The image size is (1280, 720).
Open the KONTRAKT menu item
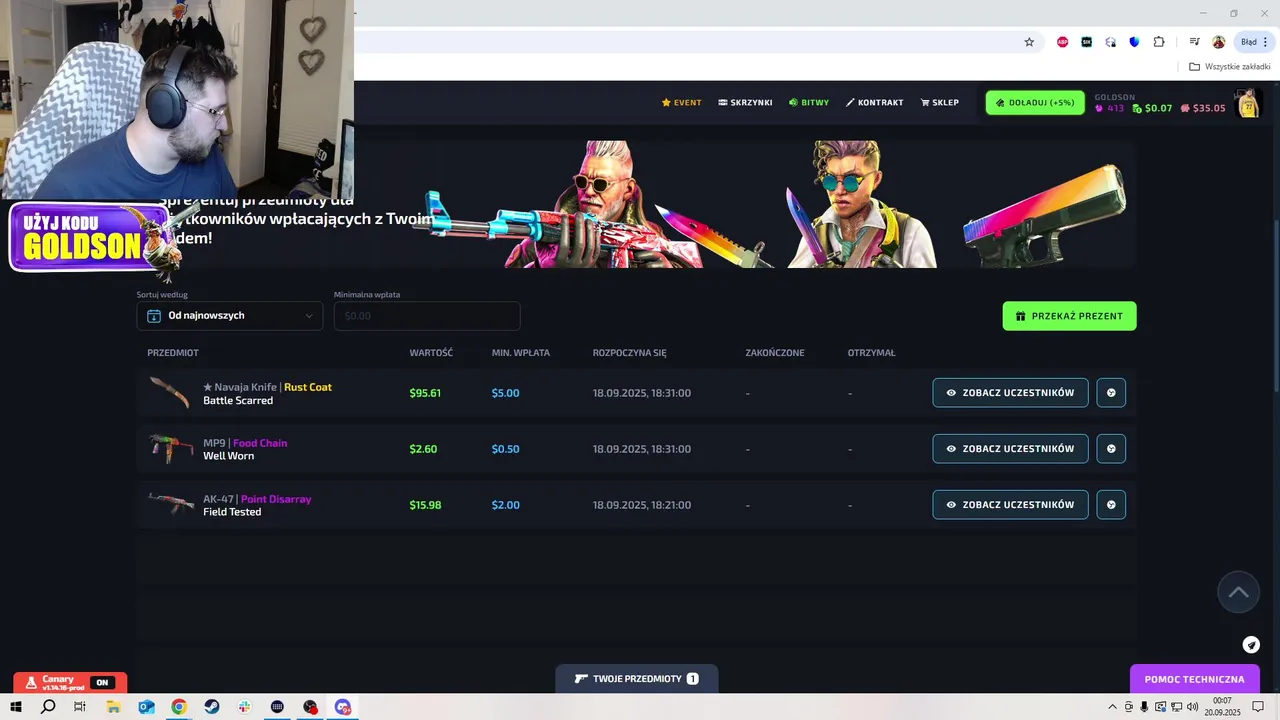(875, 102)
